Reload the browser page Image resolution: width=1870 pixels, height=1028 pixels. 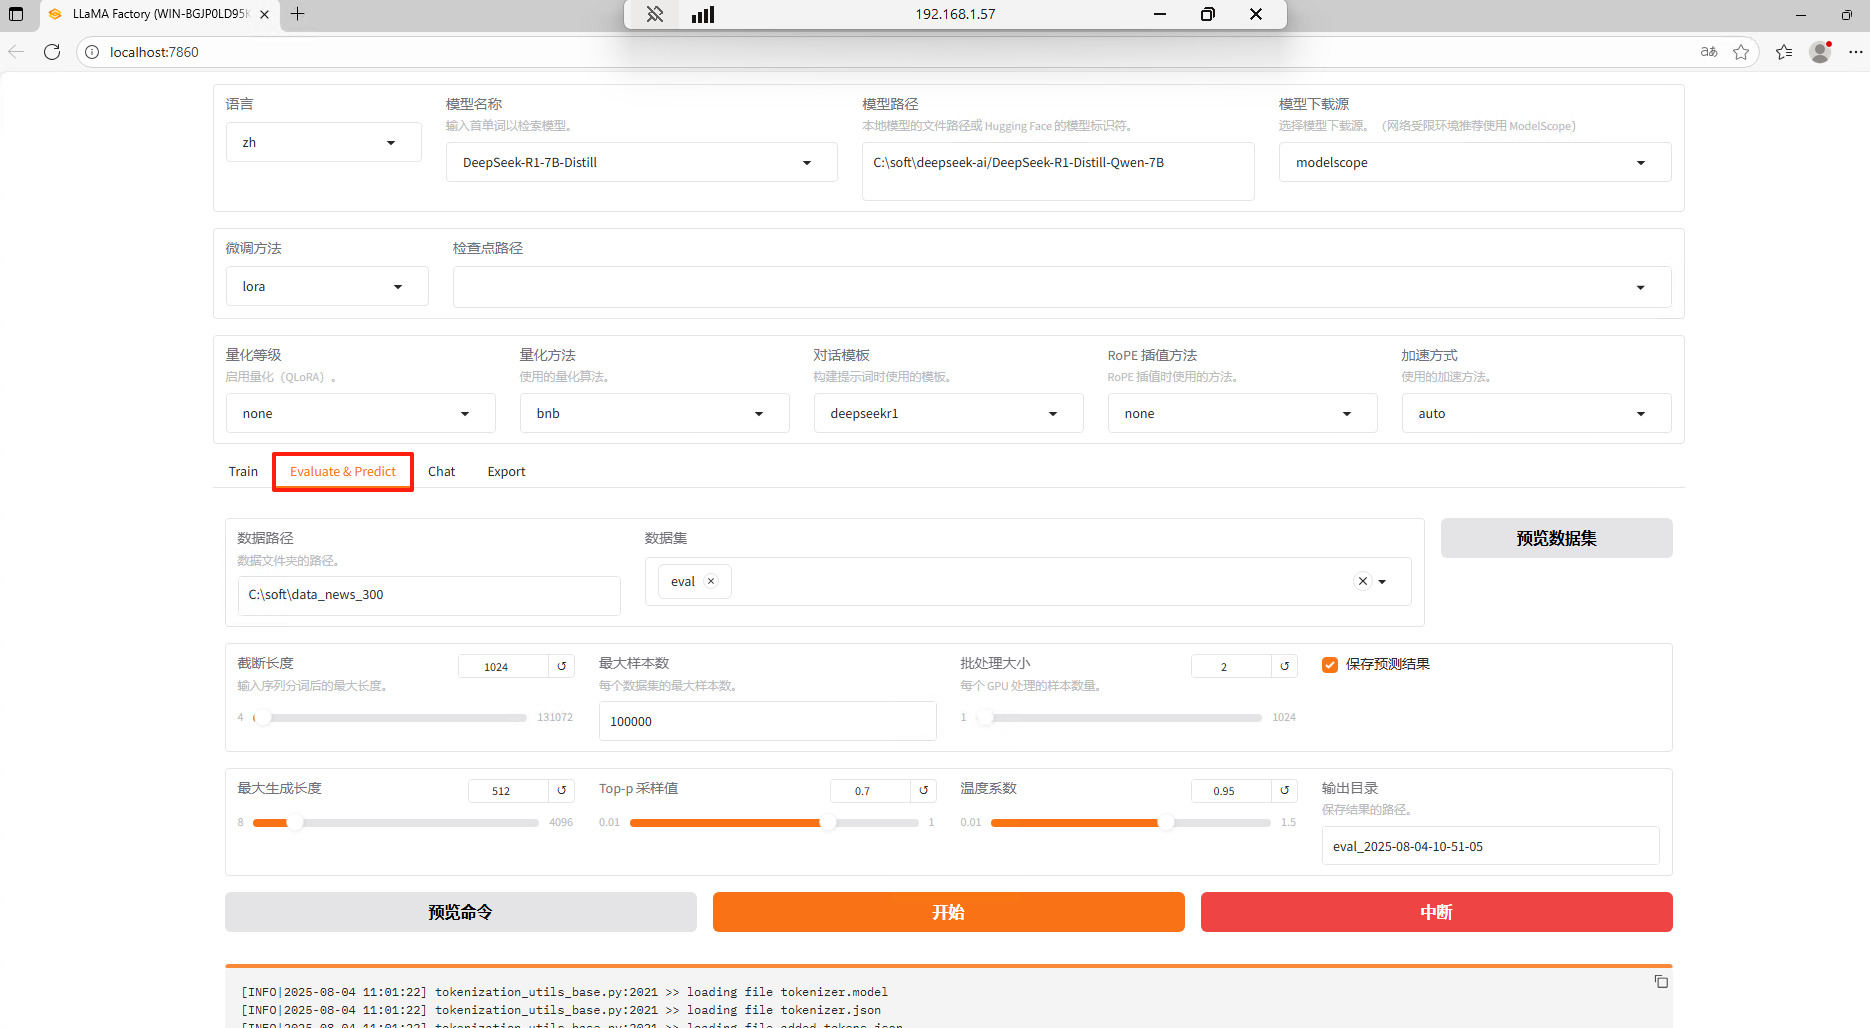click(52, 52)
